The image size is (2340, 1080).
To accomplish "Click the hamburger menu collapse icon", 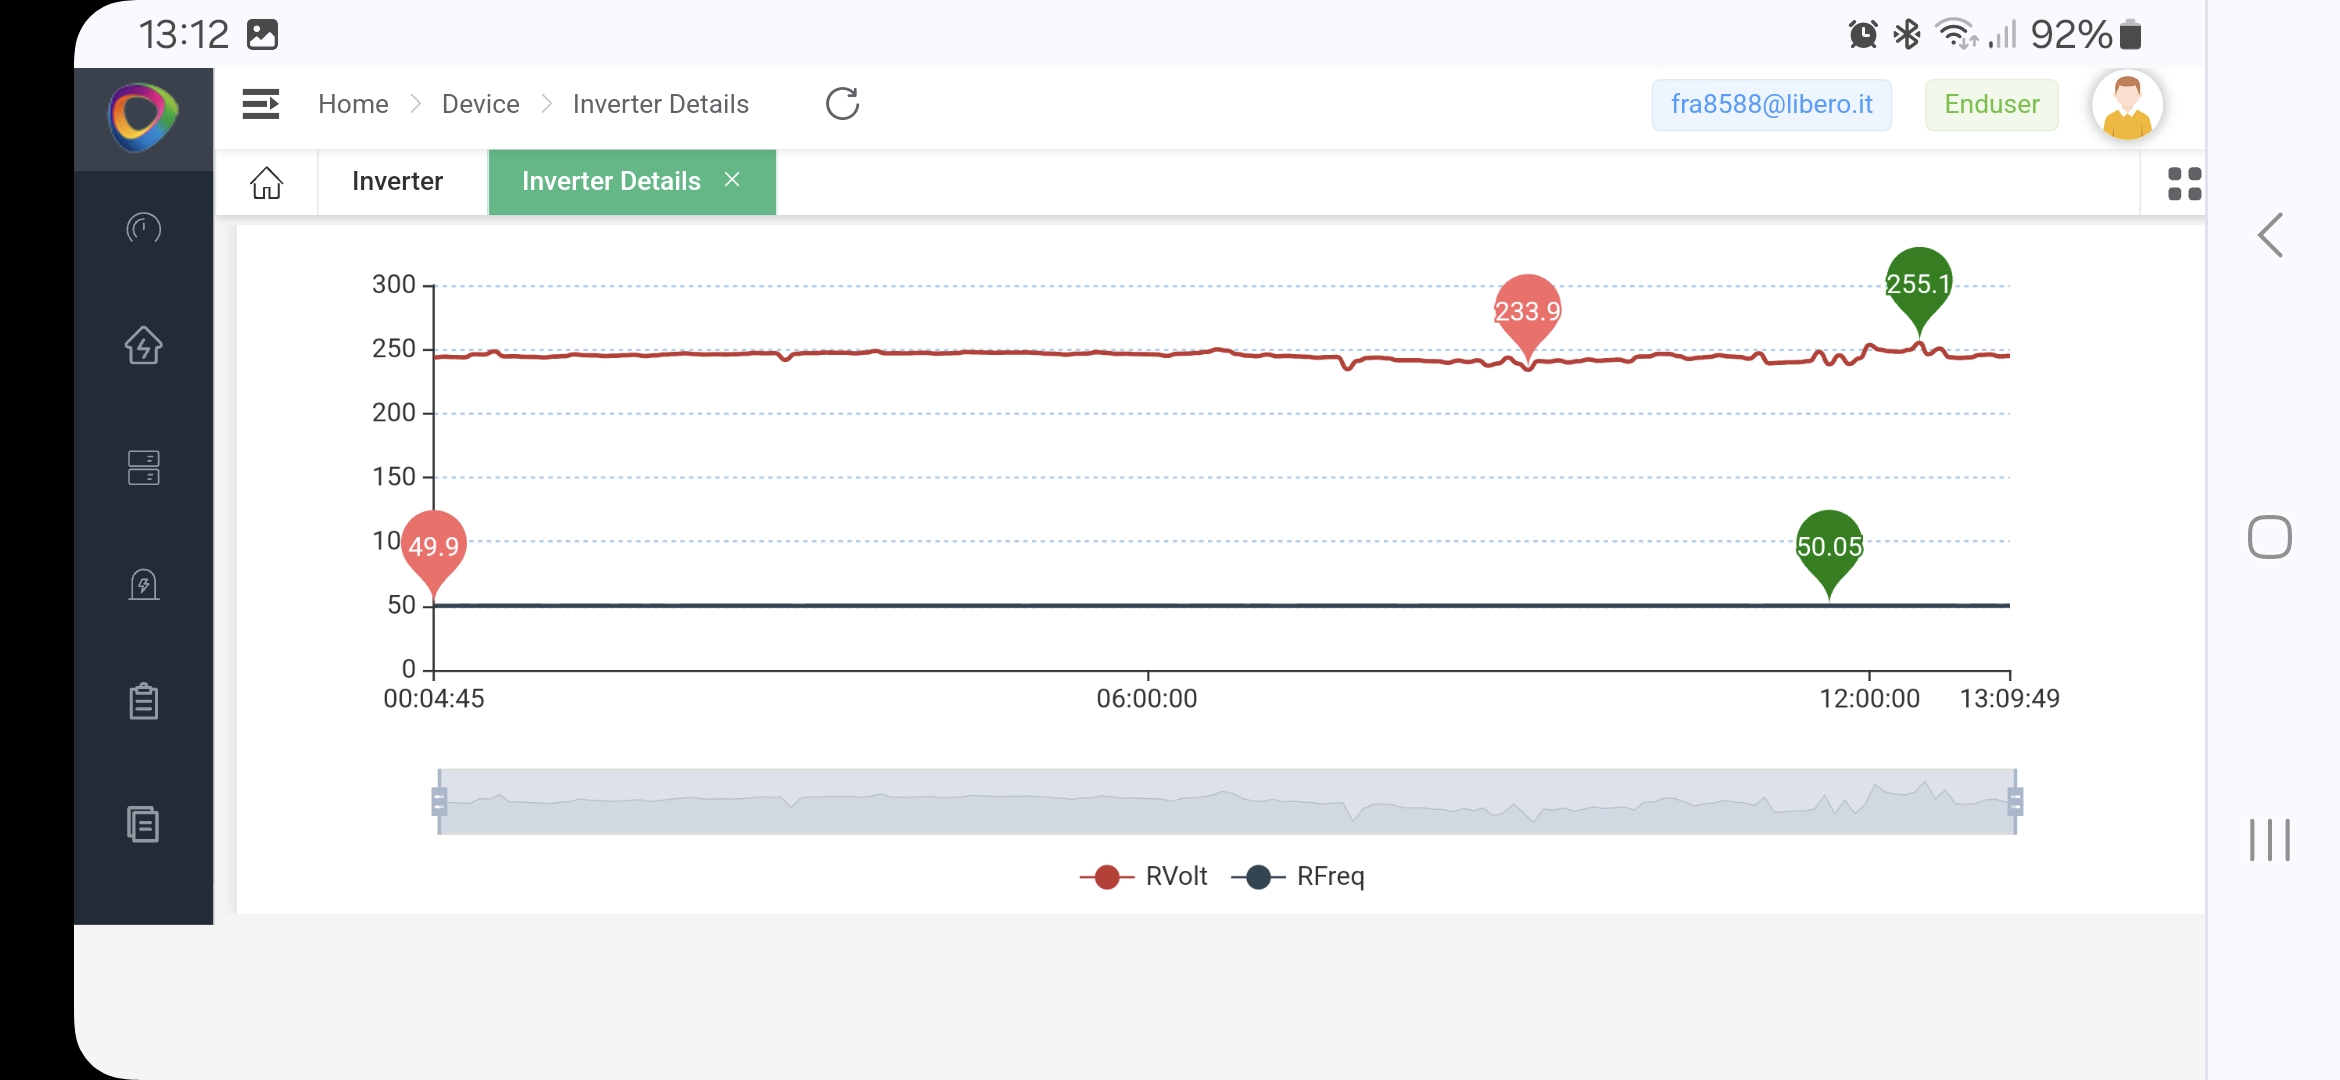I will coord(260,104).
